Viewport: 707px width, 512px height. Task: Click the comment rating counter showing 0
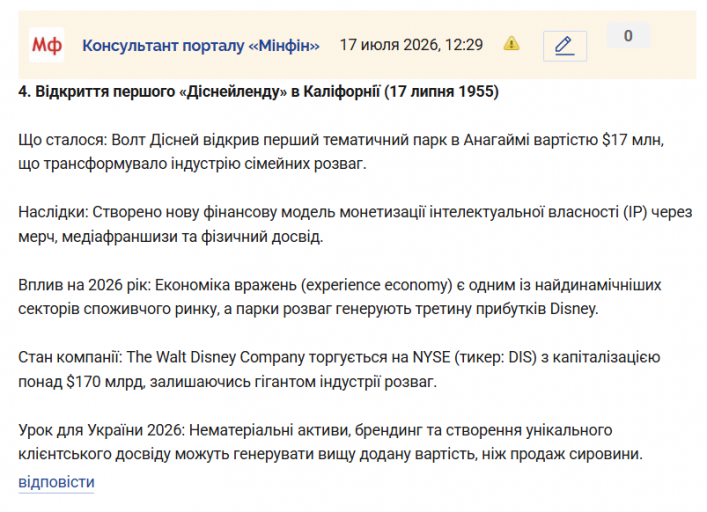(x=629, y=35)
